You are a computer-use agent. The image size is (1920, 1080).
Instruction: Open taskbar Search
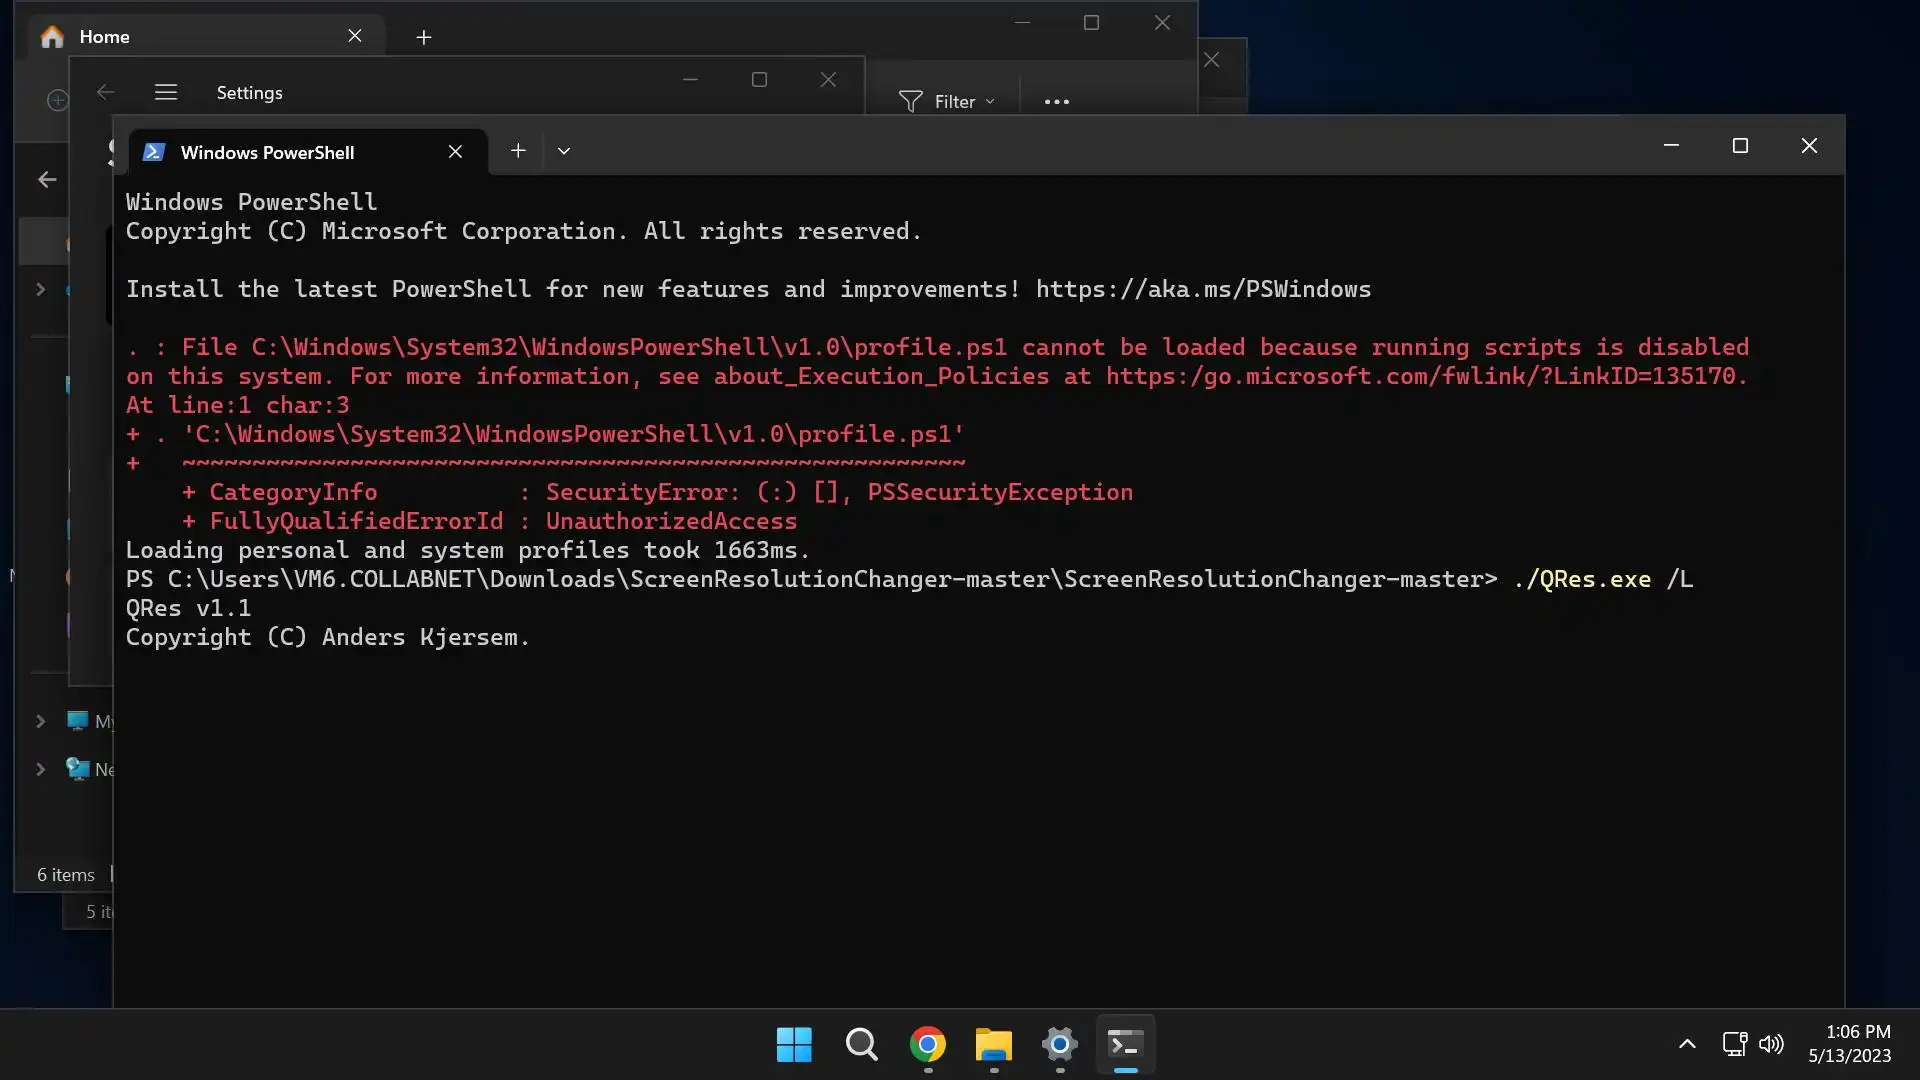click(861, 1045)
